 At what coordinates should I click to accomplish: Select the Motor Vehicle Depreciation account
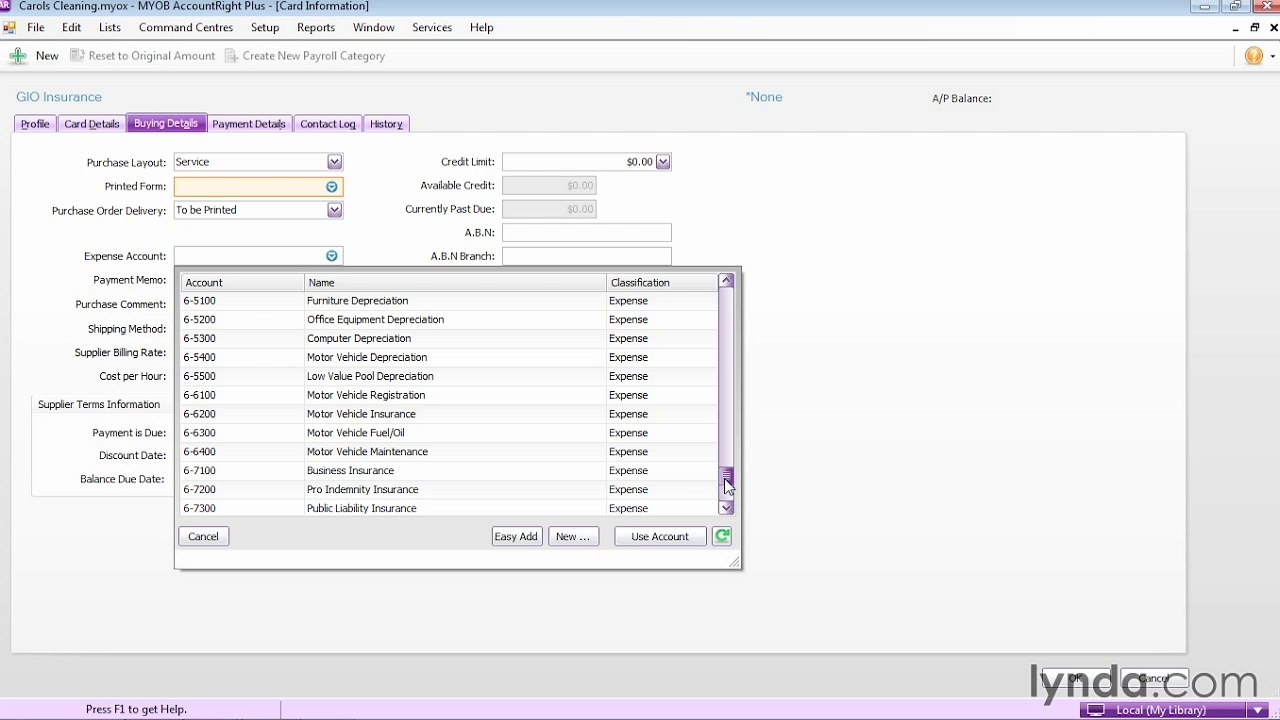click(x=449, y=358)
